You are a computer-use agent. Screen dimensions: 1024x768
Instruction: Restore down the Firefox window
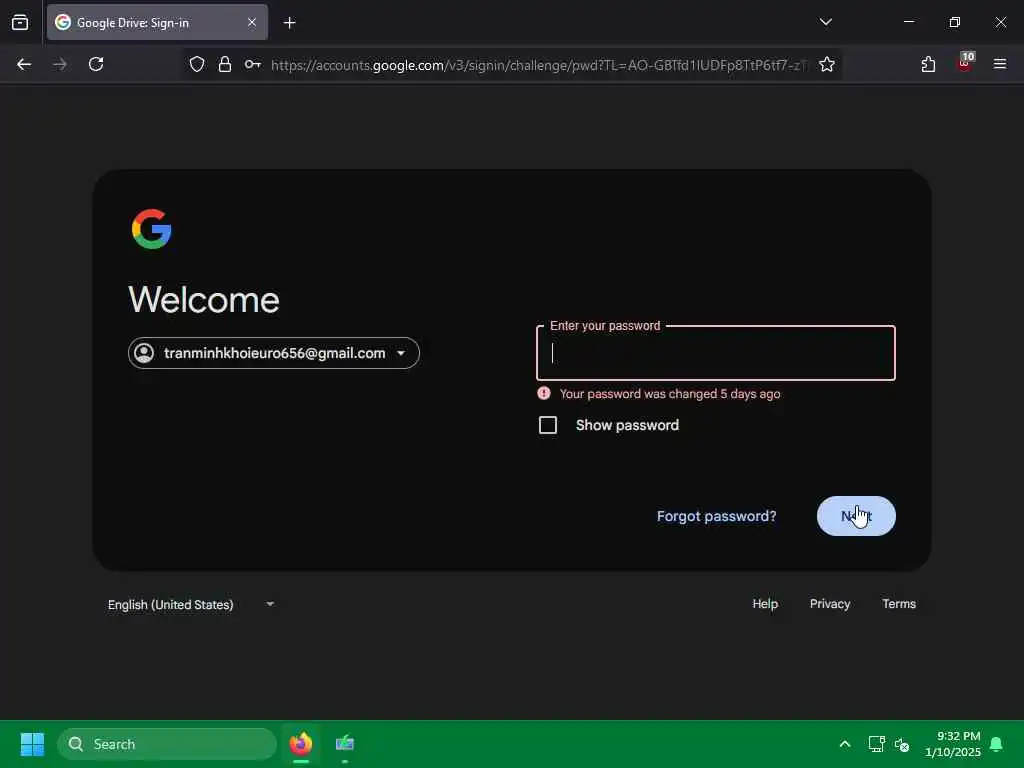coord(954,22)
